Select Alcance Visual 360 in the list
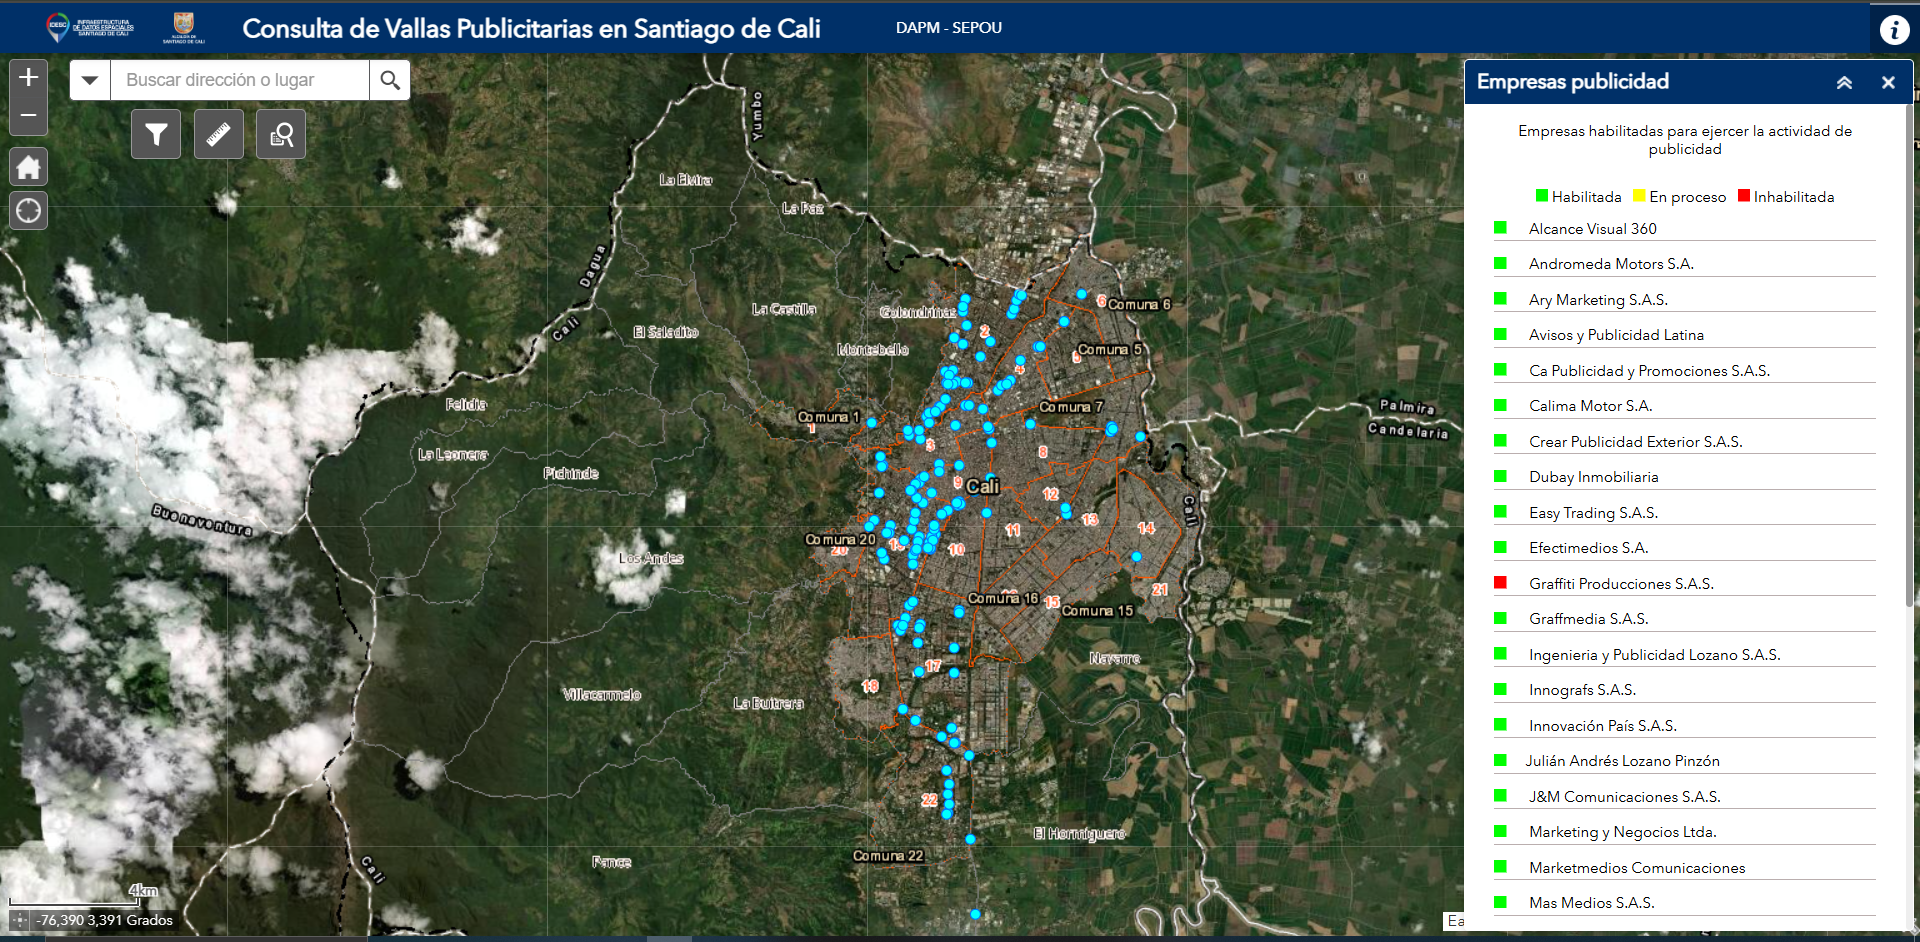The width and height of the screenshot is (1920, 942). pos(1592,229)
